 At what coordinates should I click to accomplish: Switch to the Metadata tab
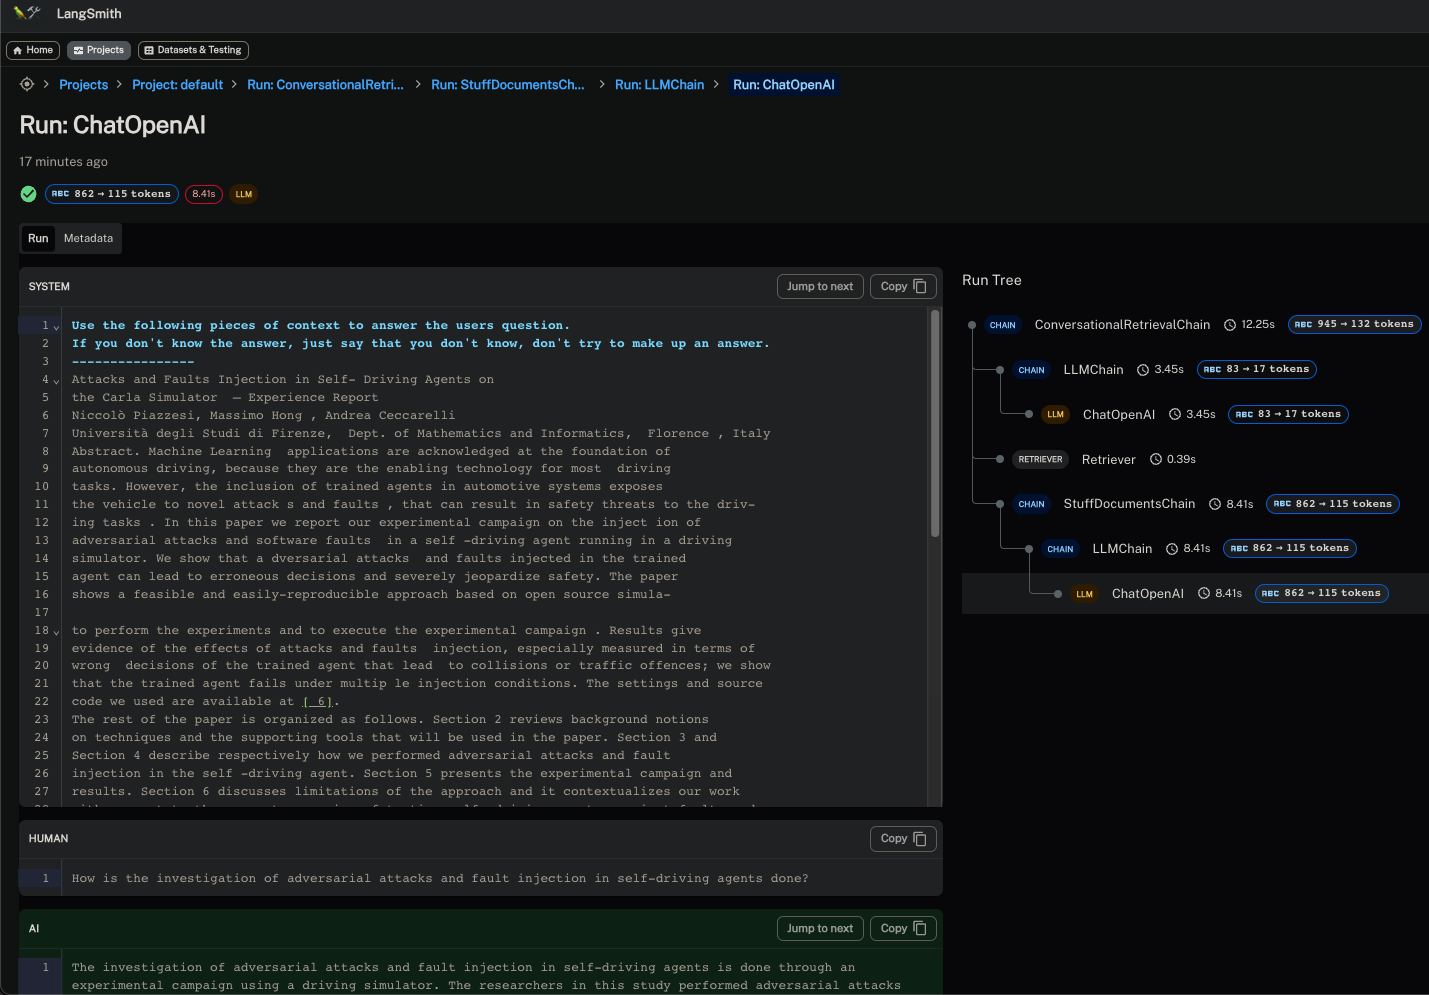click(88, 238)
